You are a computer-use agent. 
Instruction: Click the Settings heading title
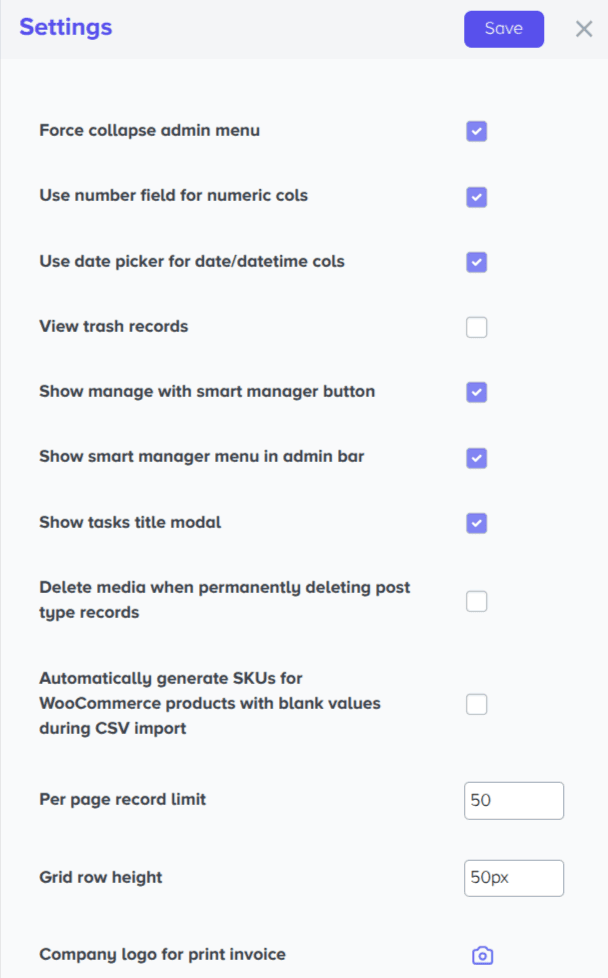pos(65,27)
